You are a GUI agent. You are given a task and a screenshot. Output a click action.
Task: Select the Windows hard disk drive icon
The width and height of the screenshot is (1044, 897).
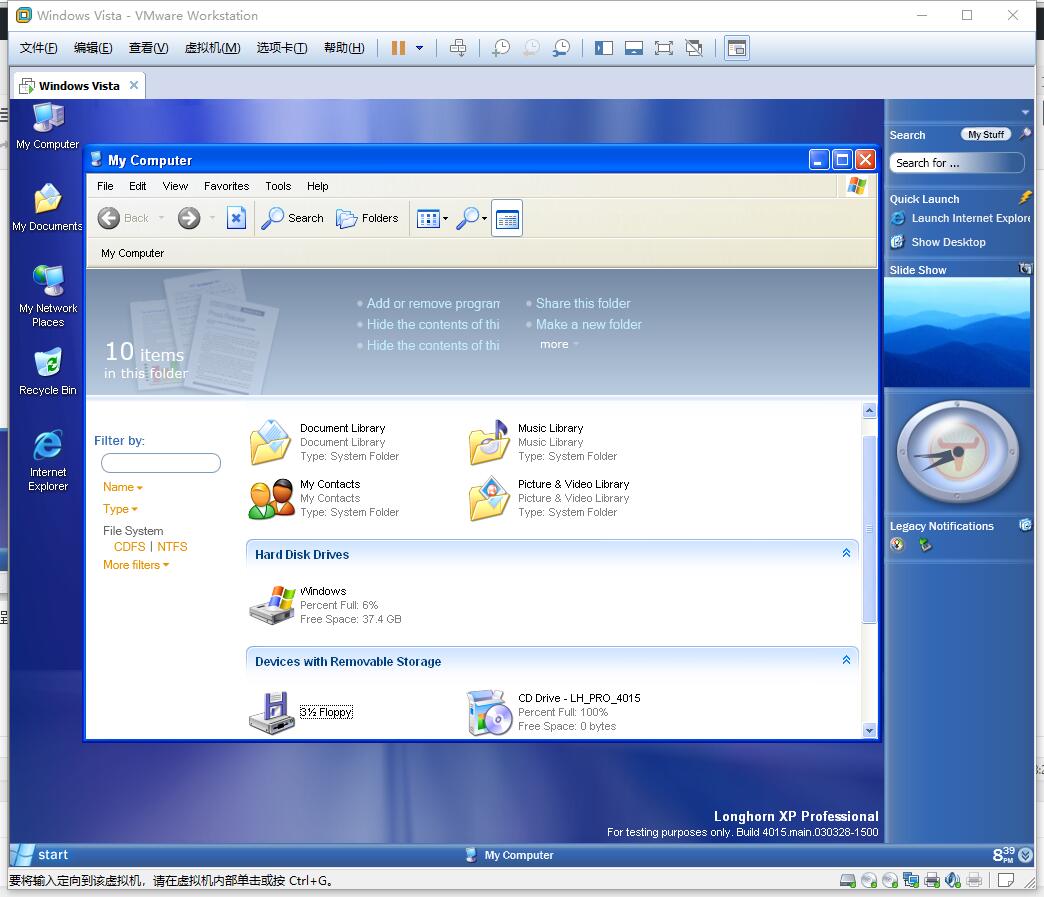pos(272,605)
